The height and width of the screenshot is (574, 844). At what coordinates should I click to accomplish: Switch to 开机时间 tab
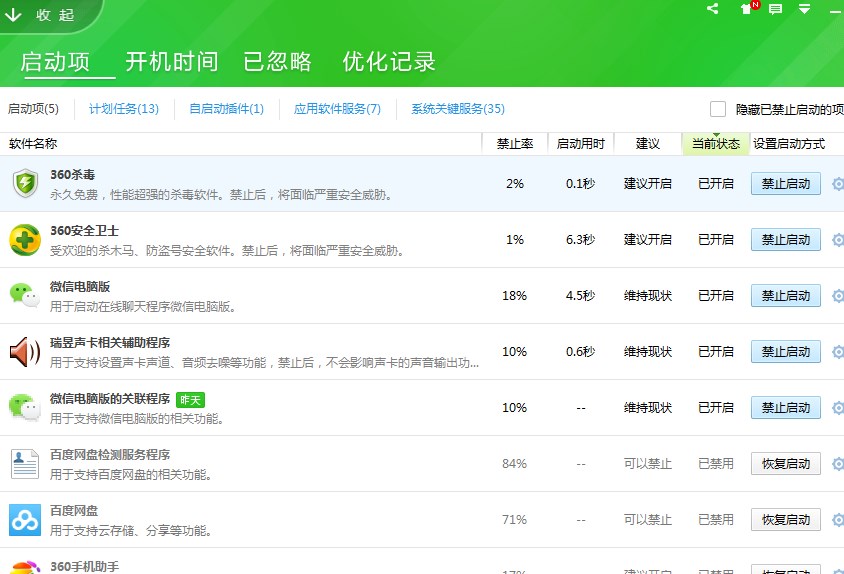tap(171, 62)
